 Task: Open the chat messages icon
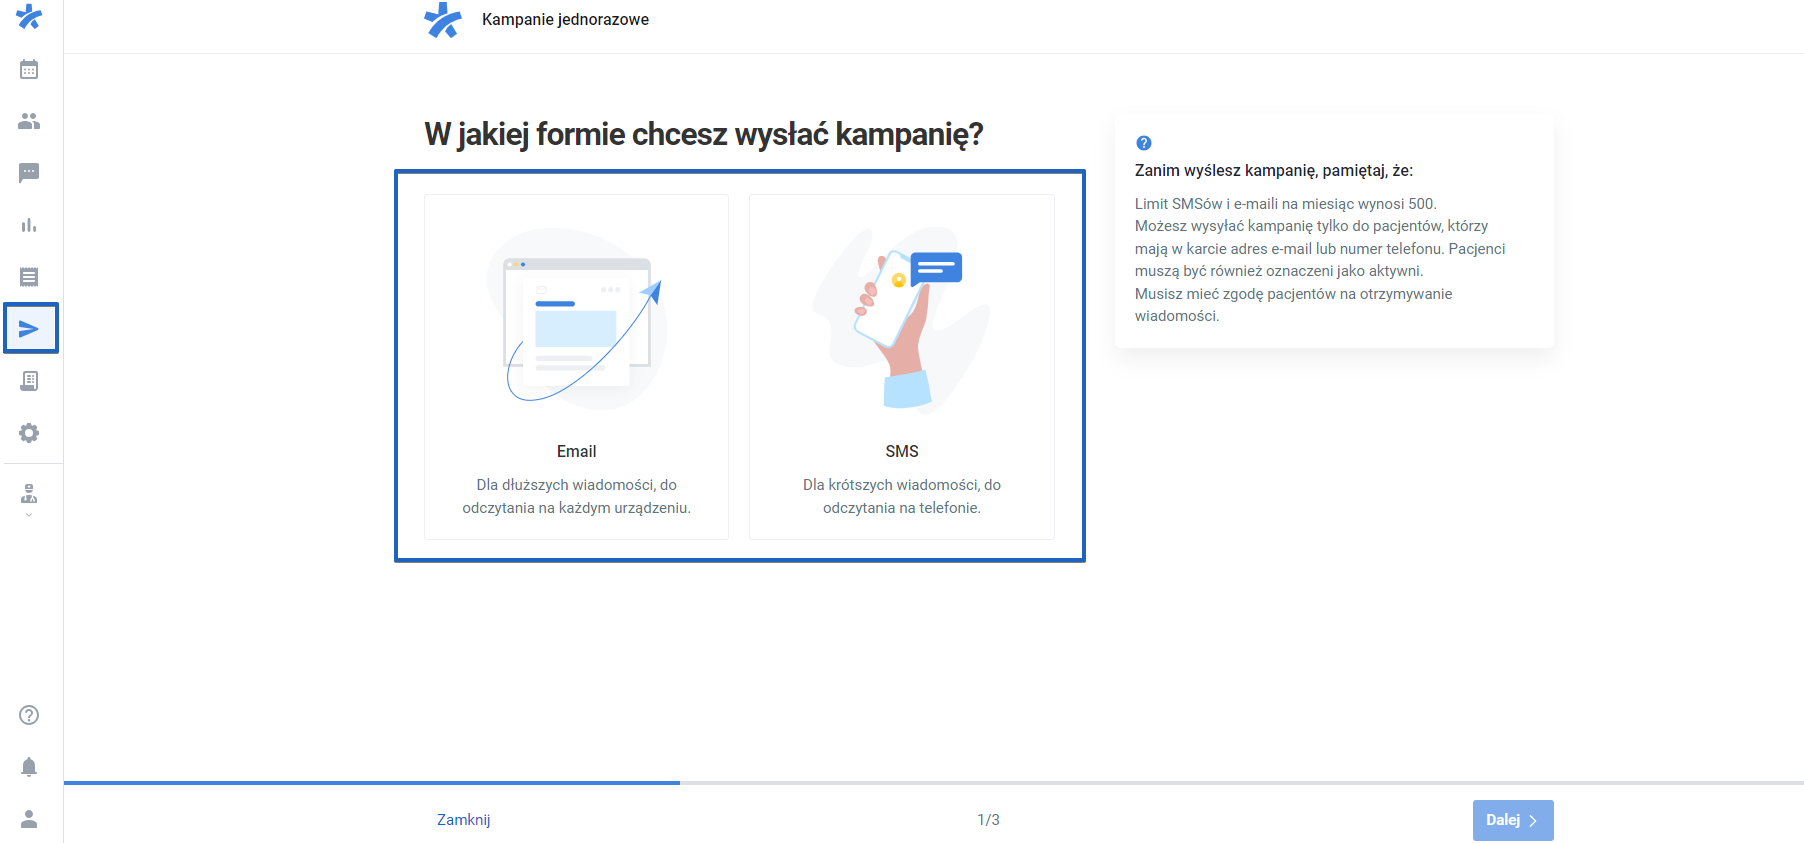pos(29,173)
